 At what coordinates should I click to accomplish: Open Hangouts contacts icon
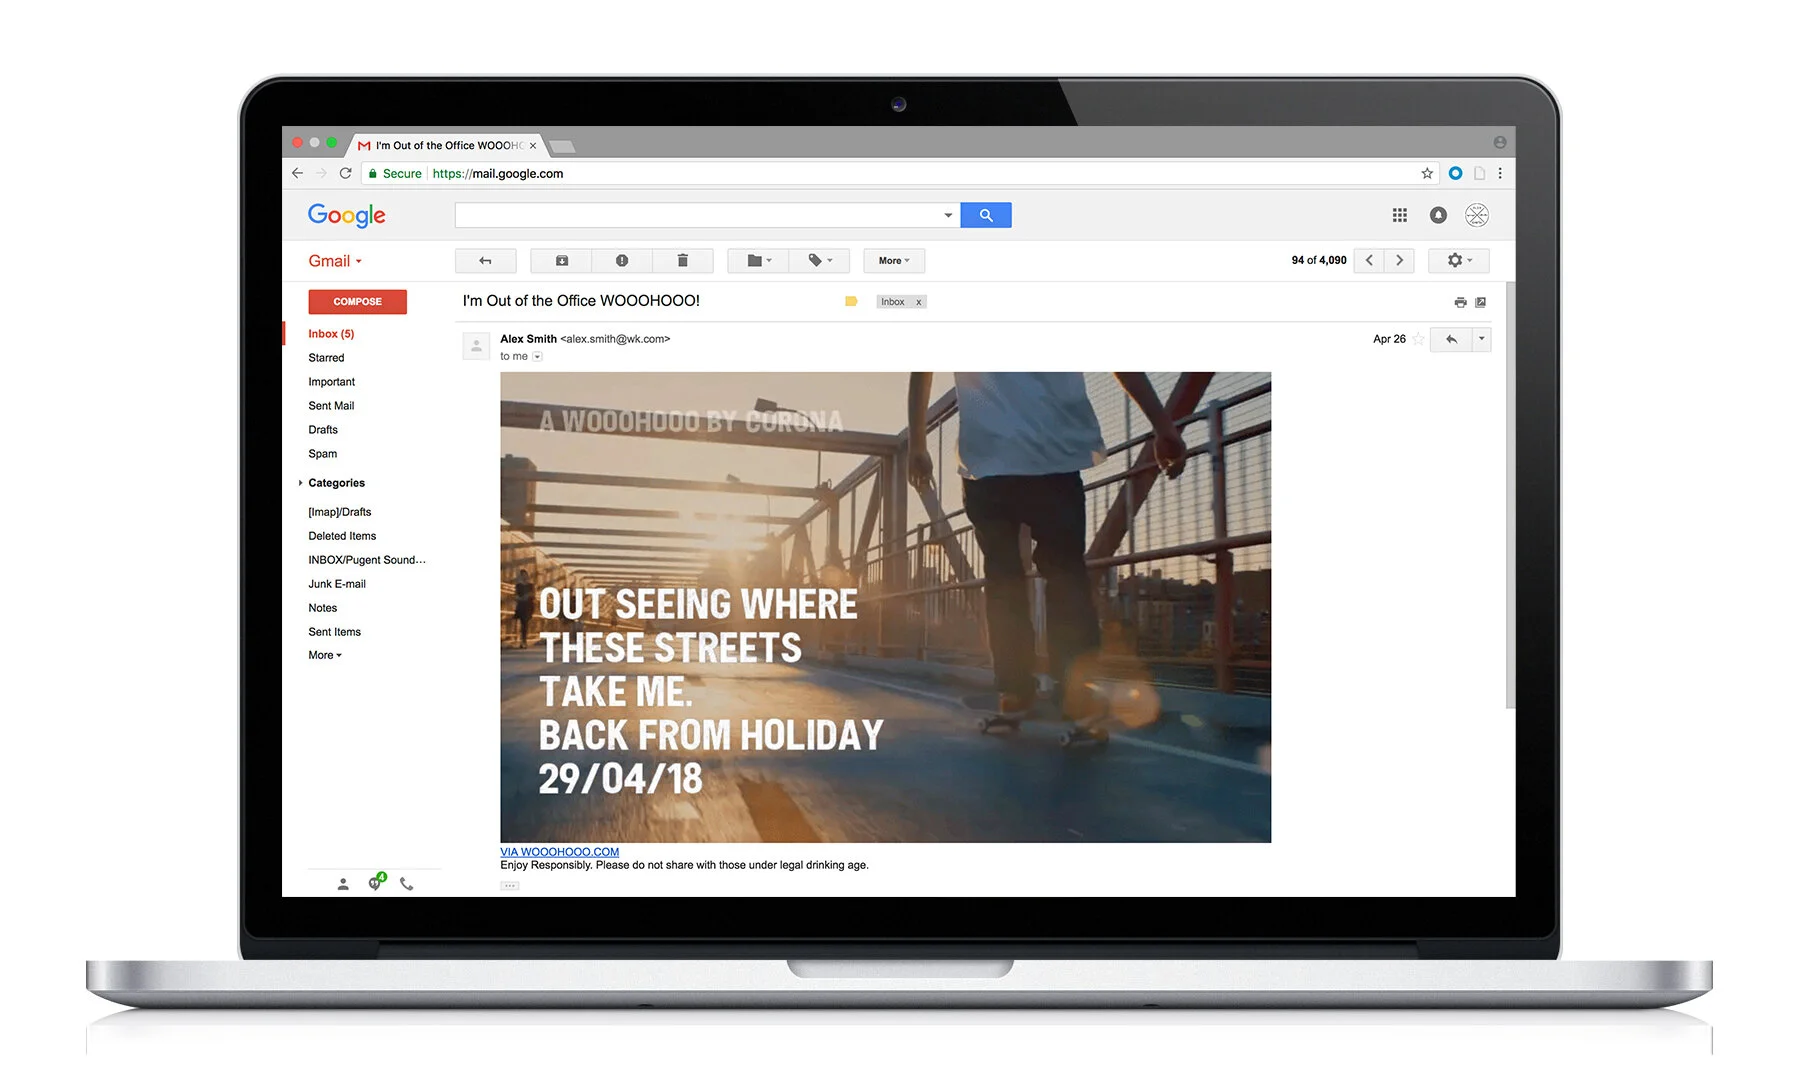(x=343, y=884)
